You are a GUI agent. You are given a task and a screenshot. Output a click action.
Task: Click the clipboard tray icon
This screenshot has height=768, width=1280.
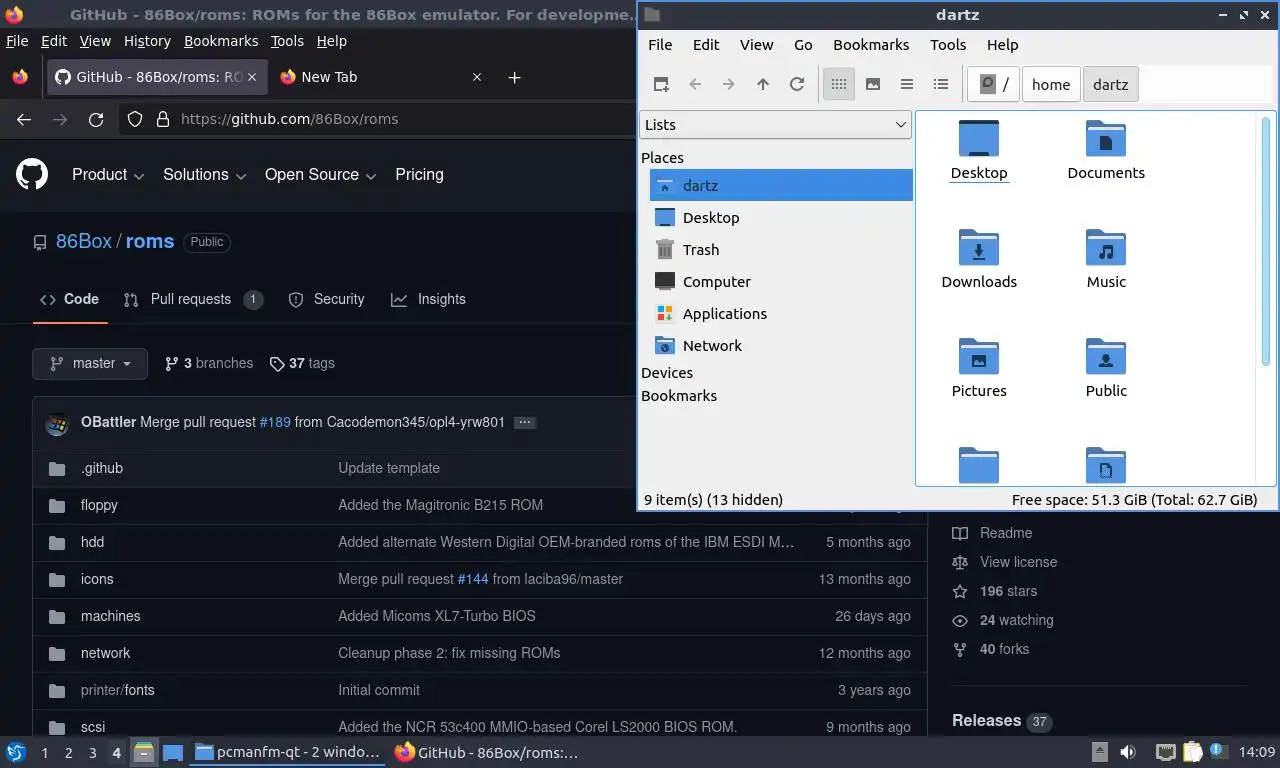point(1193,752)
